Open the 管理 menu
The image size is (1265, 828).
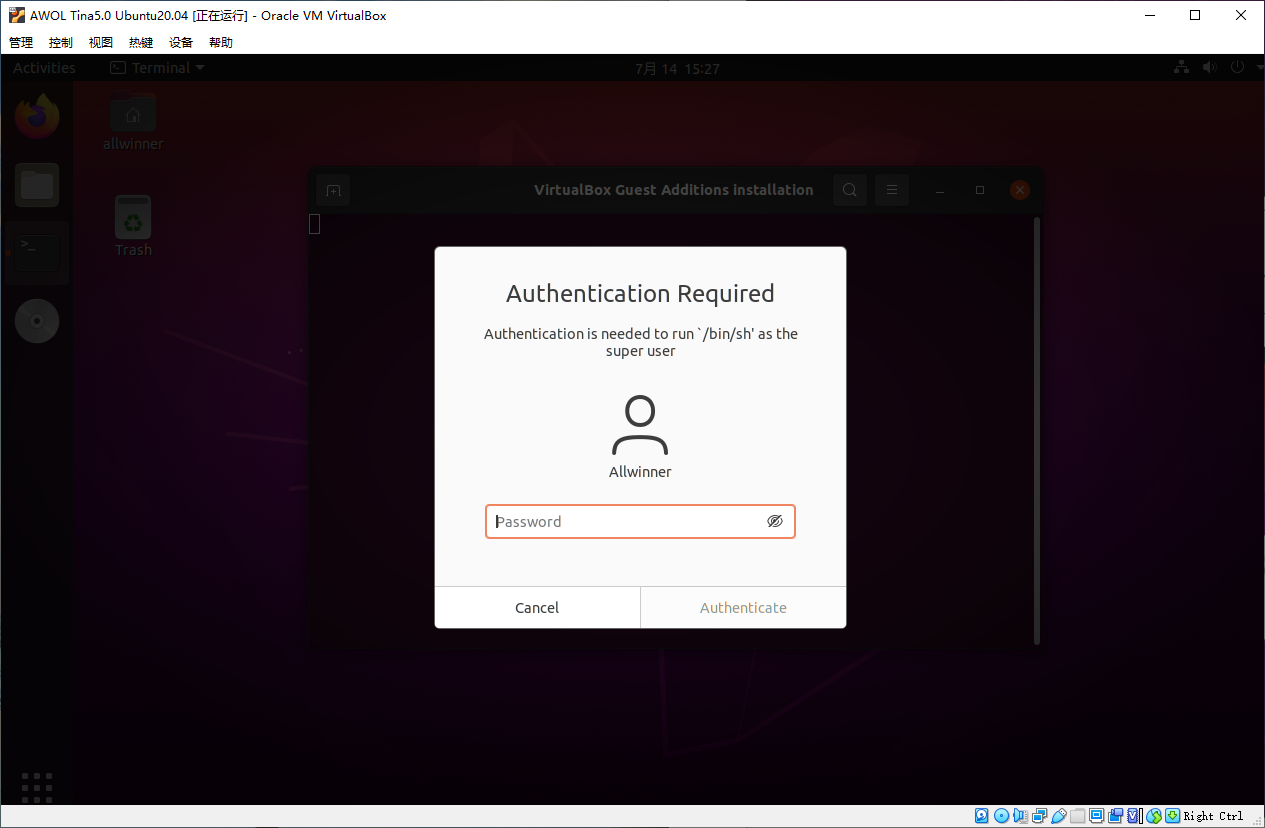pyautogui.click(x=21, y=43)
